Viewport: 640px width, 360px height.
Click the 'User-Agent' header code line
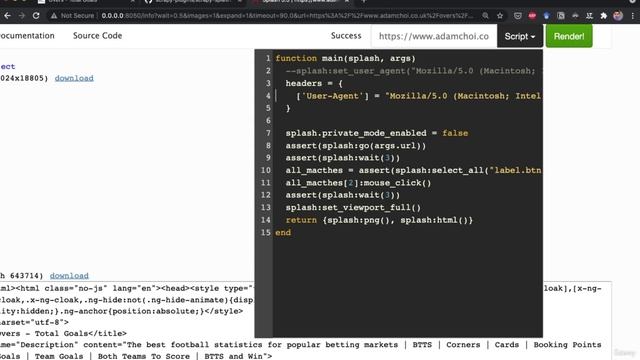(x=418, y=96)
